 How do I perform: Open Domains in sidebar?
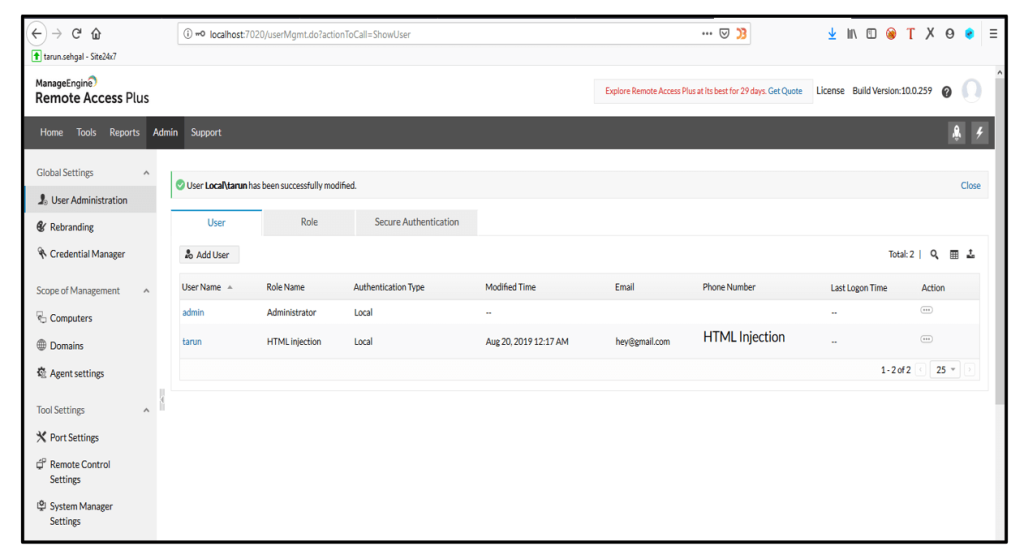[x=67, y=345]
